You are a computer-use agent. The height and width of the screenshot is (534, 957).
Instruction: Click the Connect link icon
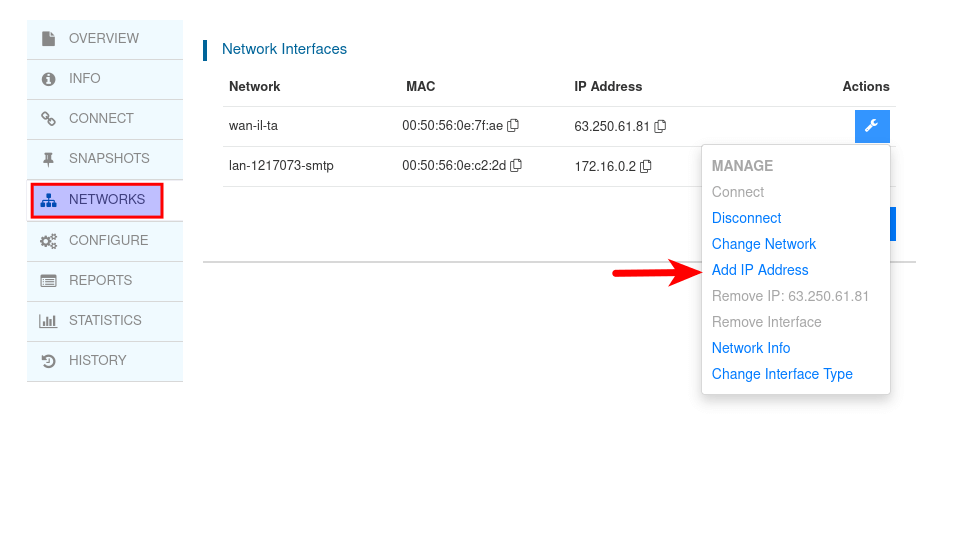pos(48,119)
